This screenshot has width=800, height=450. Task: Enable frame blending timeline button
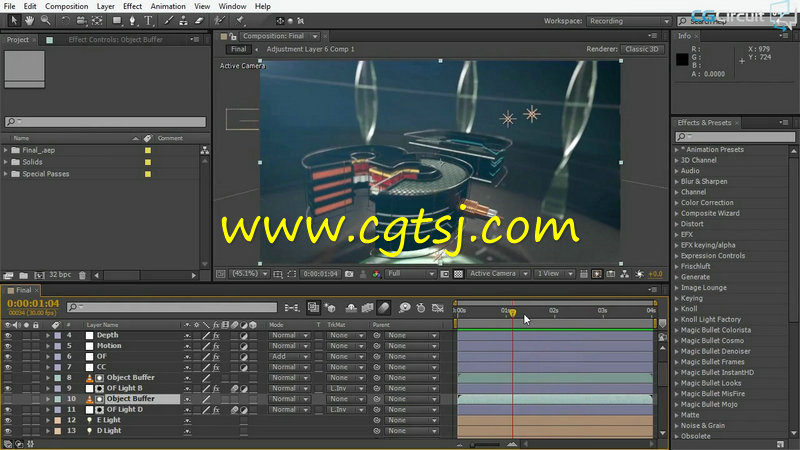point(367,308)
